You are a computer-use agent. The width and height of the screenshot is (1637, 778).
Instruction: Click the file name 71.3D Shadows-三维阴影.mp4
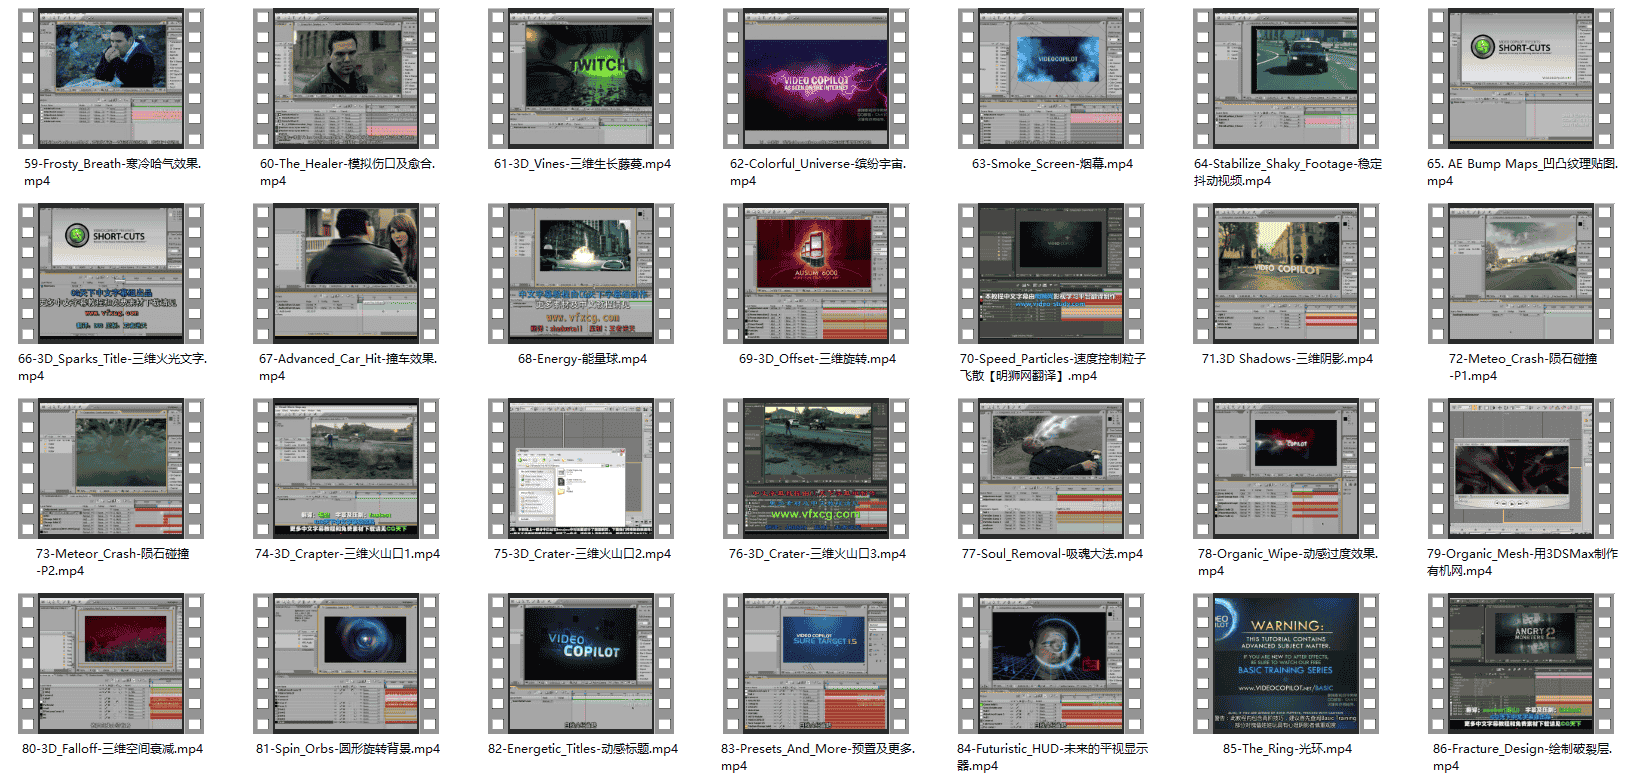(1287, 359)
